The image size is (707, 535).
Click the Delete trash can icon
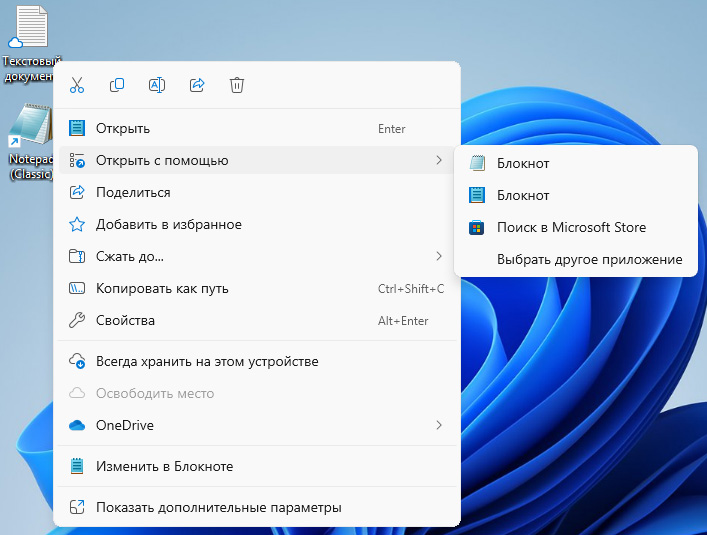click(x=237, y=85)
